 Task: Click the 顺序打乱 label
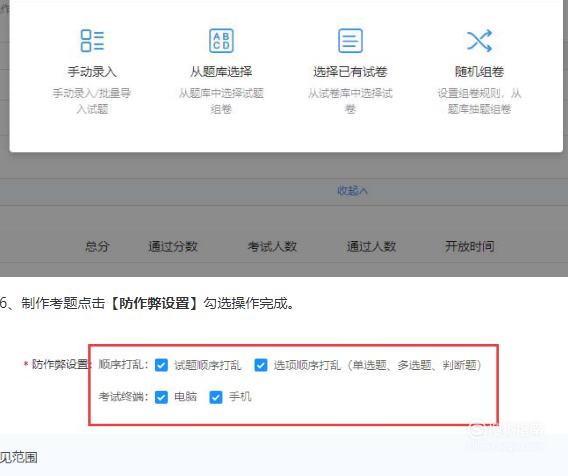coord(123,364)
